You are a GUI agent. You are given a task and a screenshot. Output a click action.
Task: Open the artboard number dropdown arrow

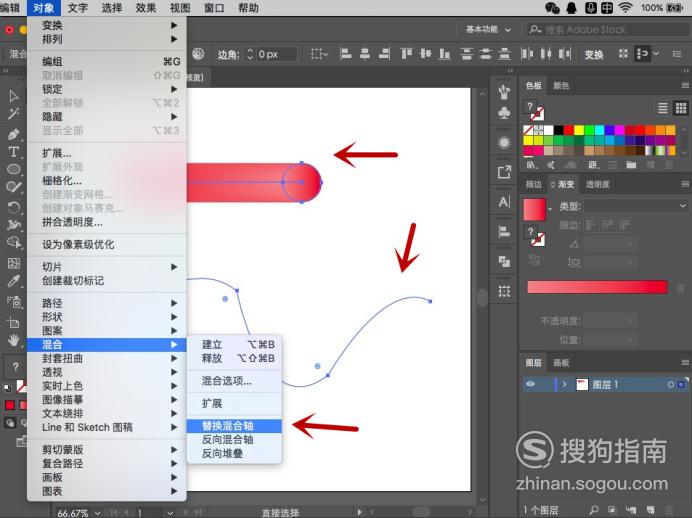pos(170,513)
